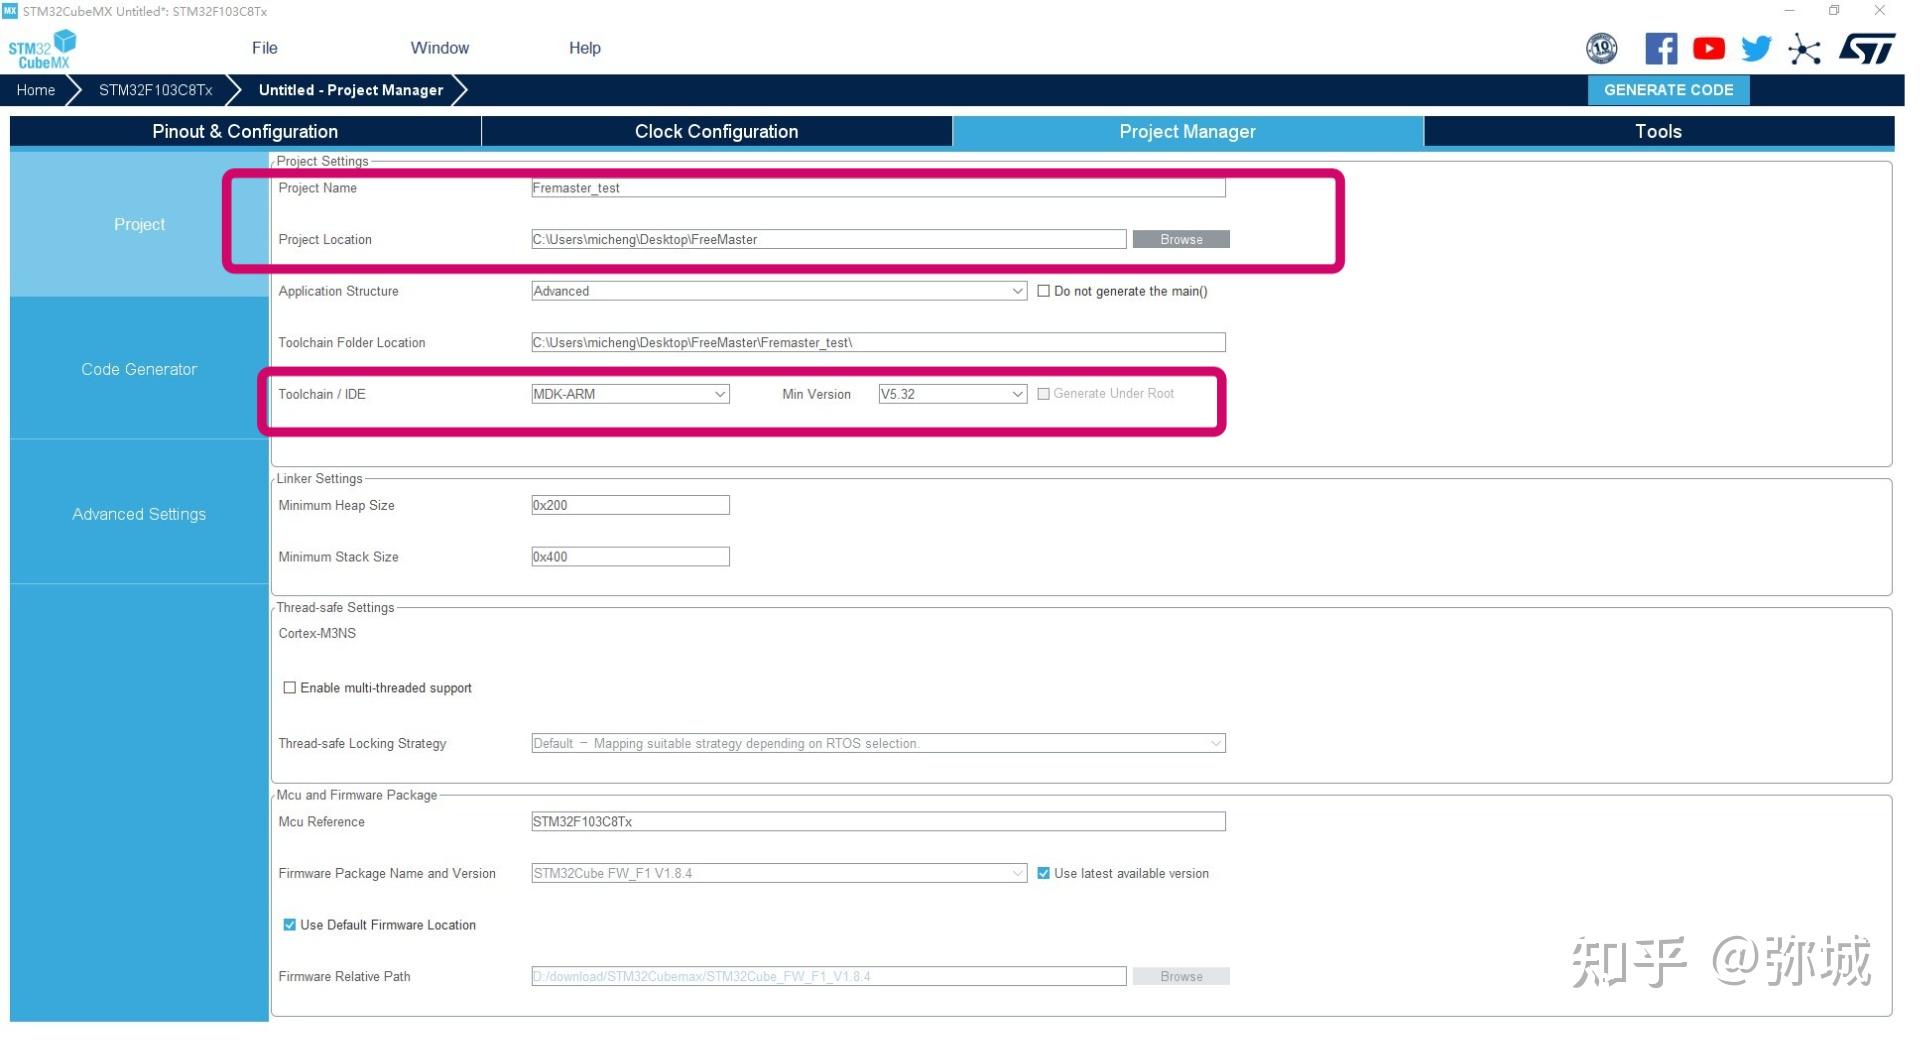The width and height of the screenshot is (1920, 1040).
Task: Click the STM32F103C8Tx breadcrumb
Action: (155, 90)
